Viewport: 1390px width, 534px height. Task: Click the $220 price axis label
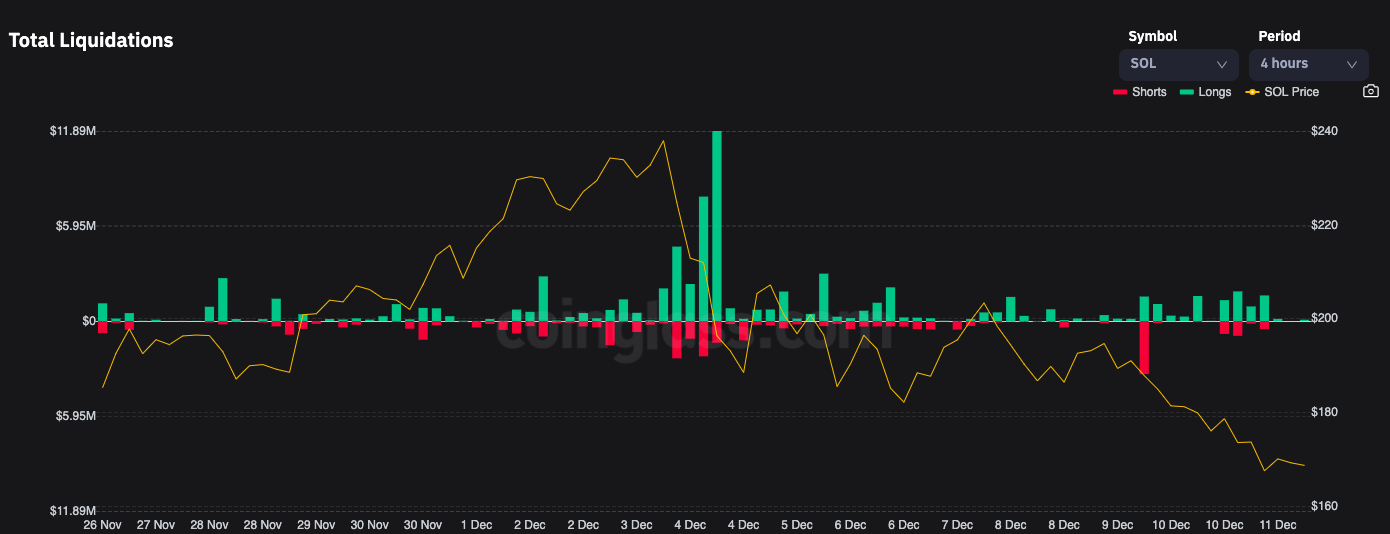coord(1324,225)
